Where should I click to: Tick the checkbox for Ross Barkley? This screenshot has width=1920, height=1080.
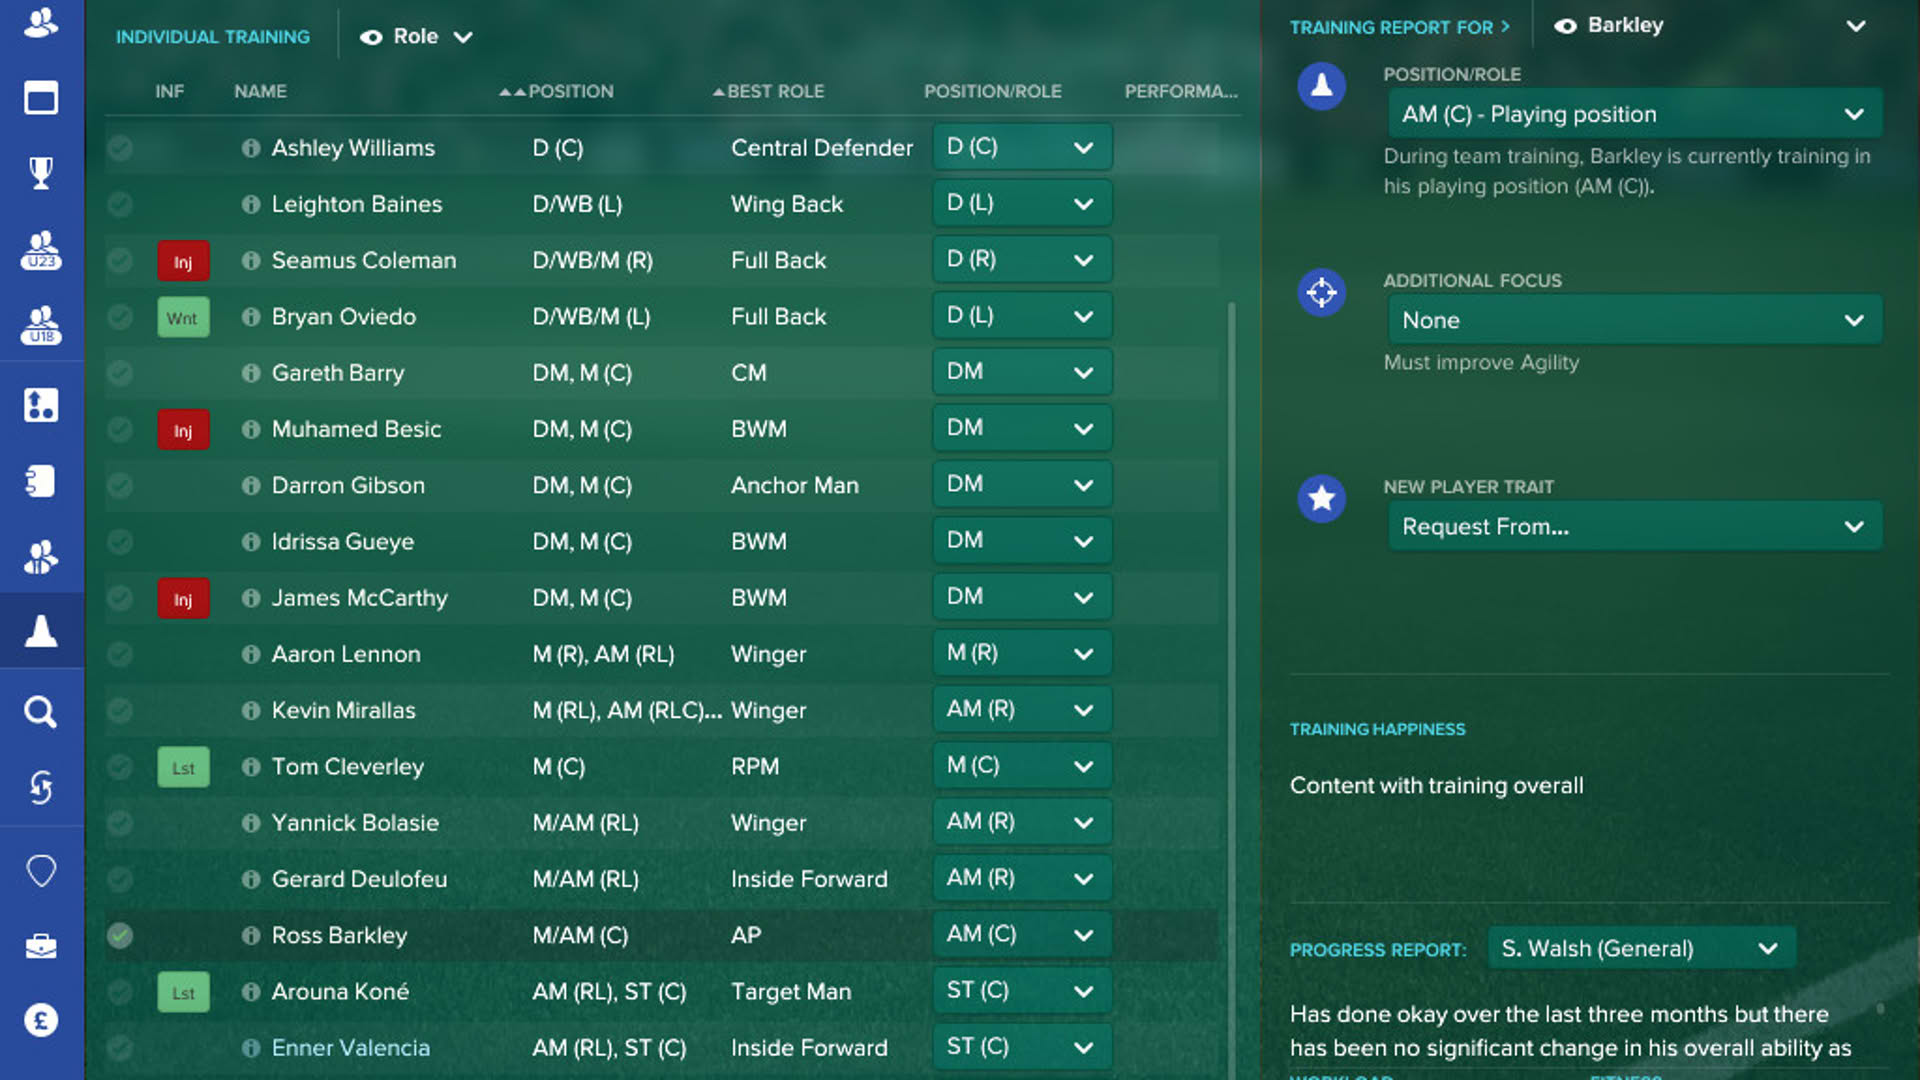pos(120,935)
